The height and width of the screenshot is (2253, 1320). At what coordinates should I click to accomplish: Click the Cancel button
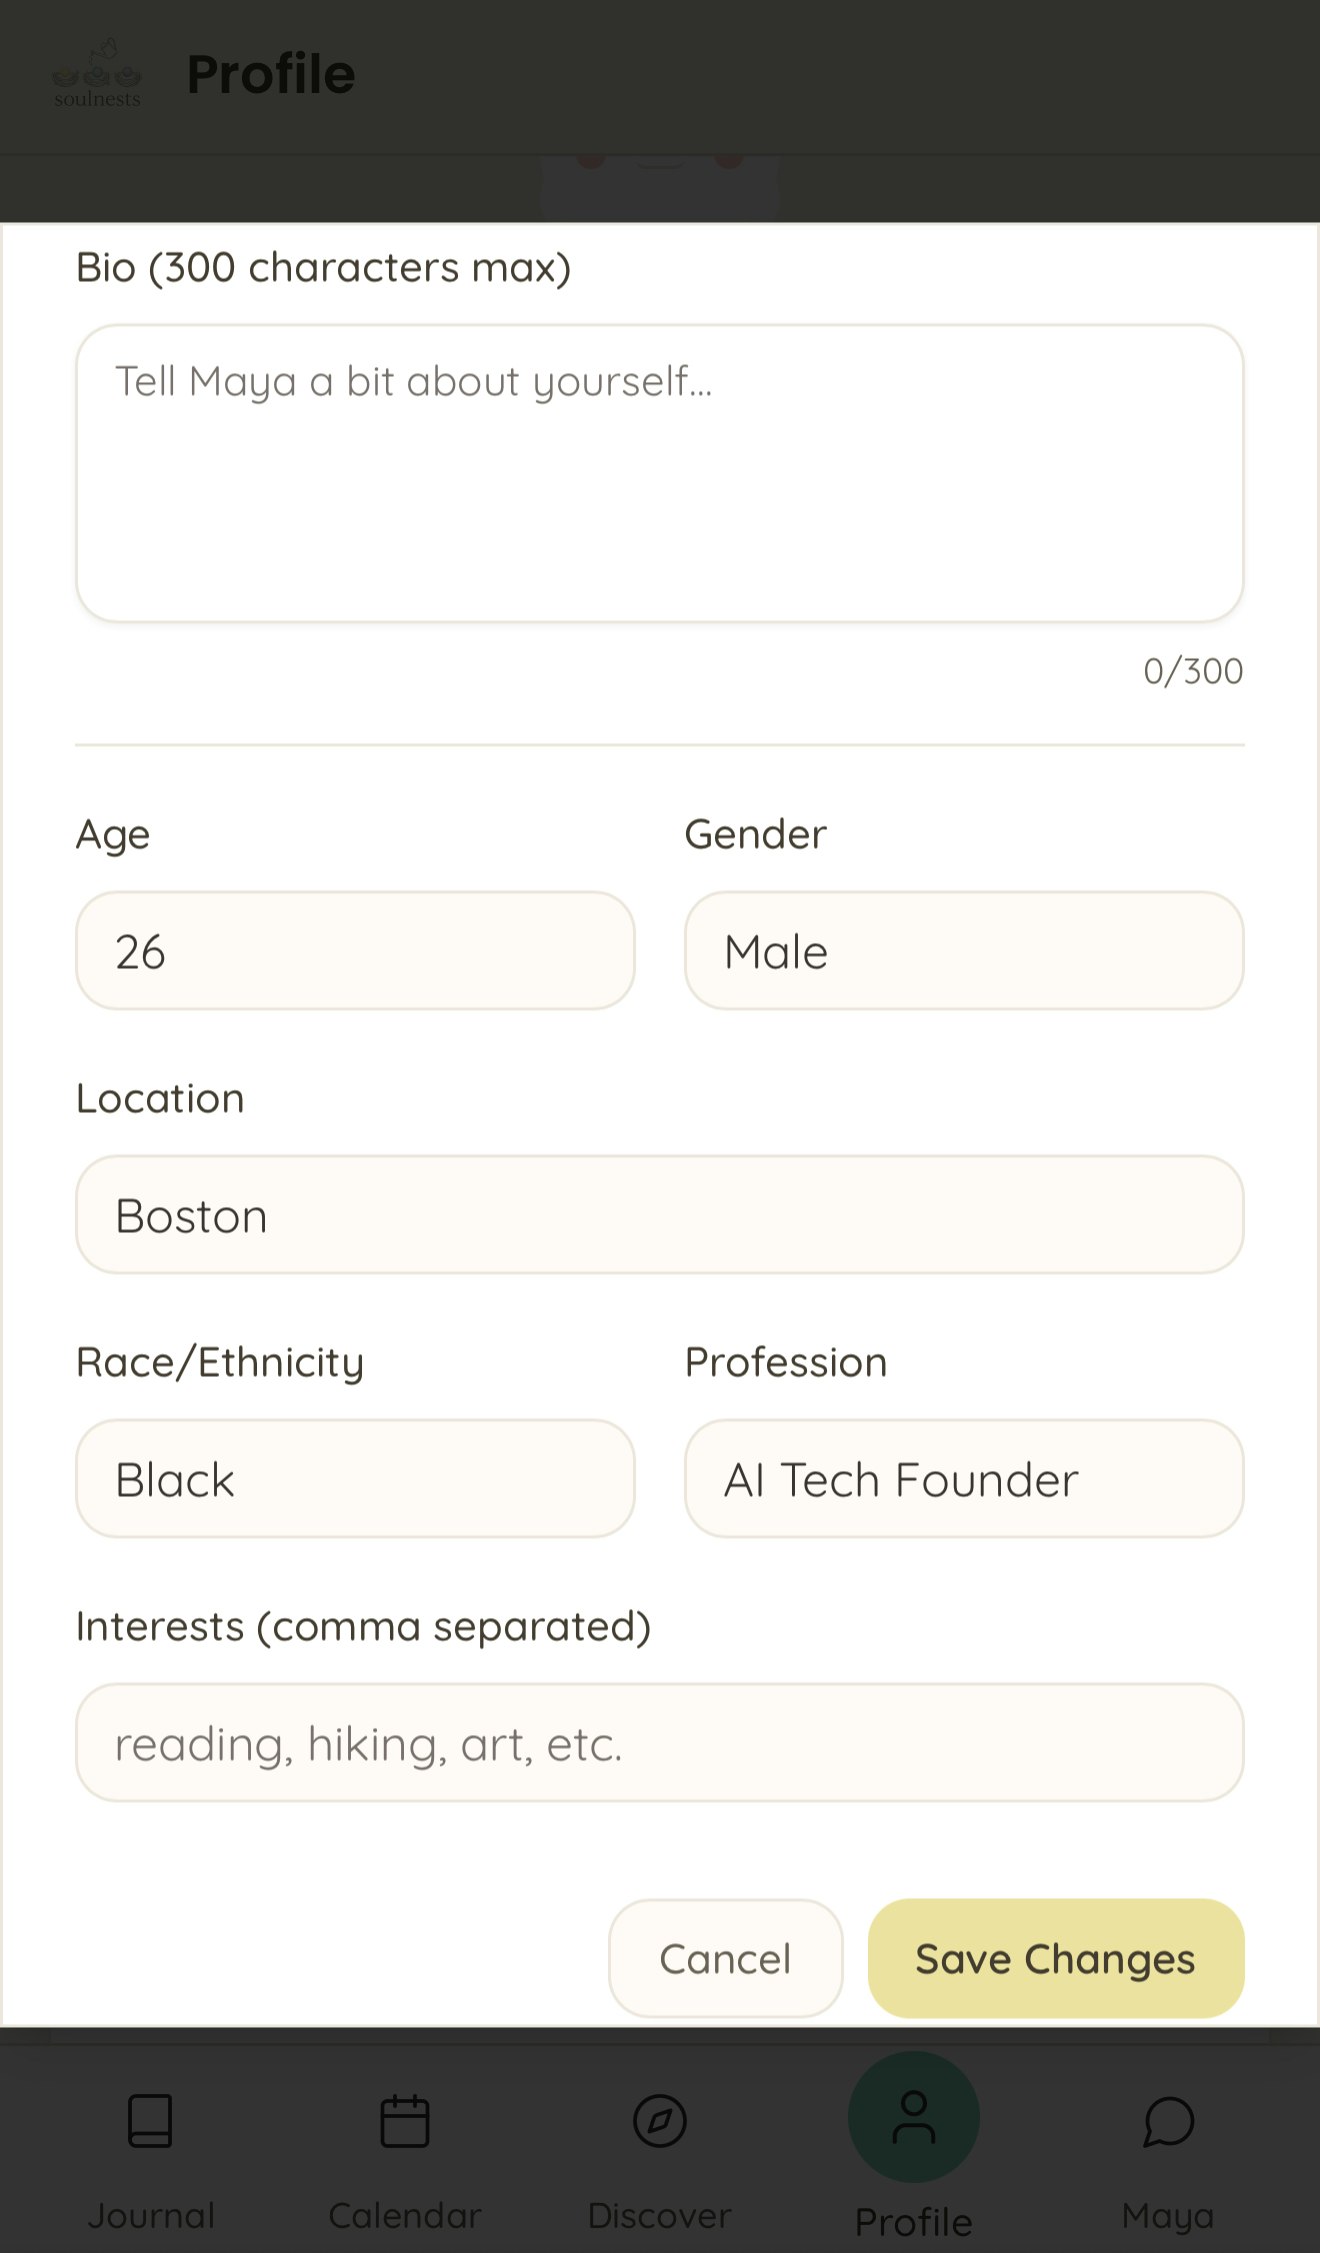725,1959
